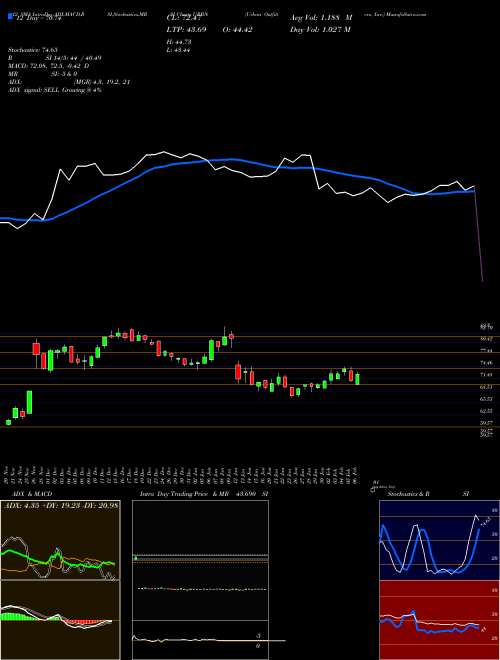The width and height of the screenshot is (500, 660).
Task: Click the 'ADX: 4.35 +DY: 19.23 -DY: 20.98' caption
Action: pyautogui.click(x=61, y=506)
